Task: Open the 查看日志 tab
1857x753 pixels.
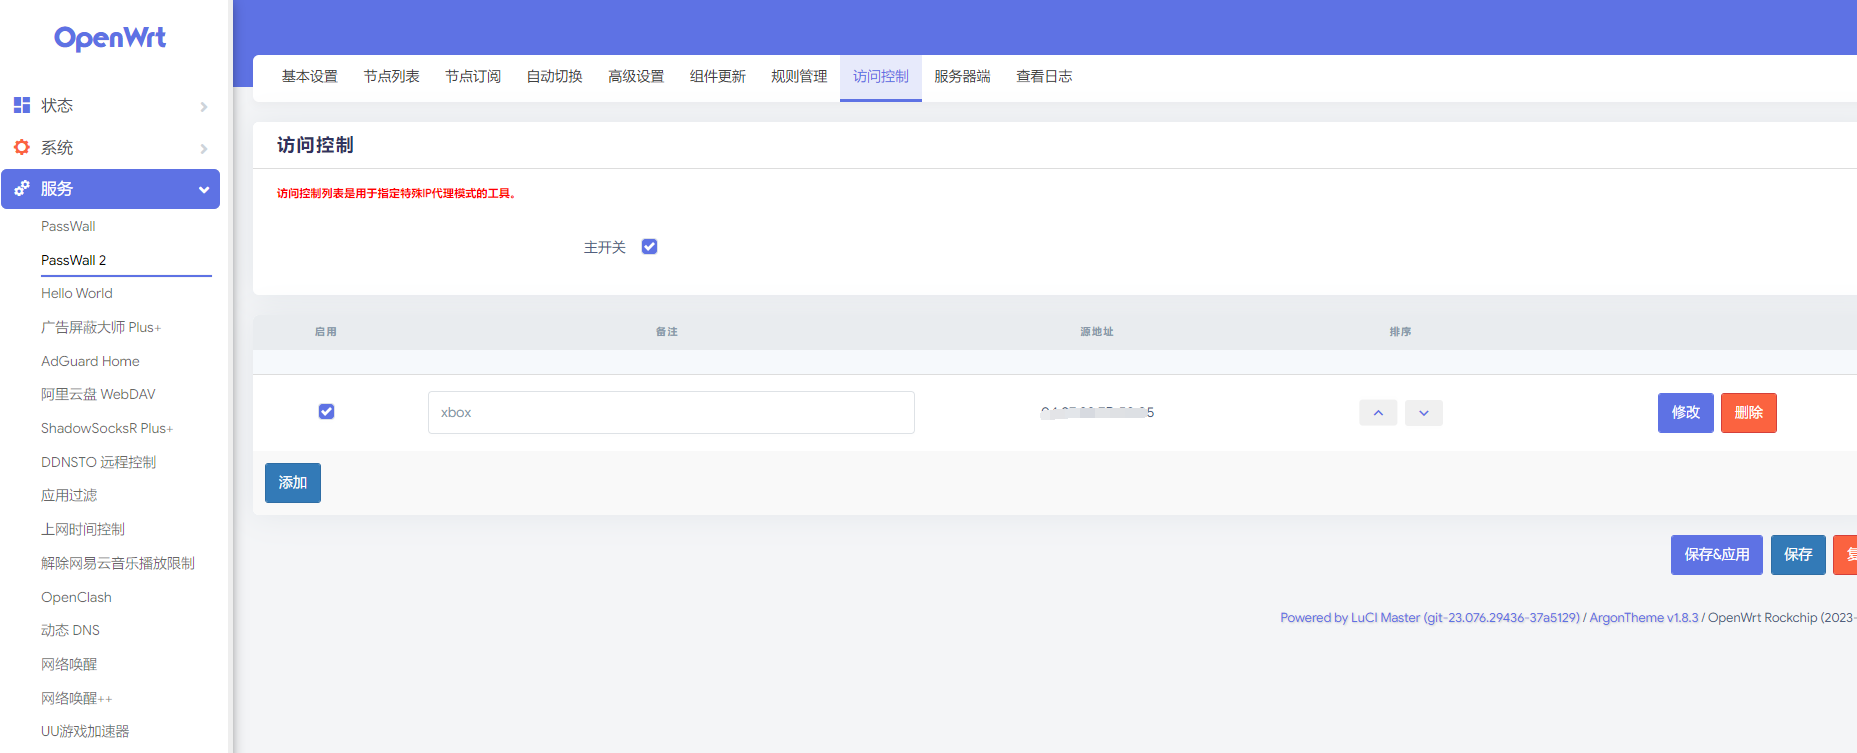Action: click(1044, 77)
